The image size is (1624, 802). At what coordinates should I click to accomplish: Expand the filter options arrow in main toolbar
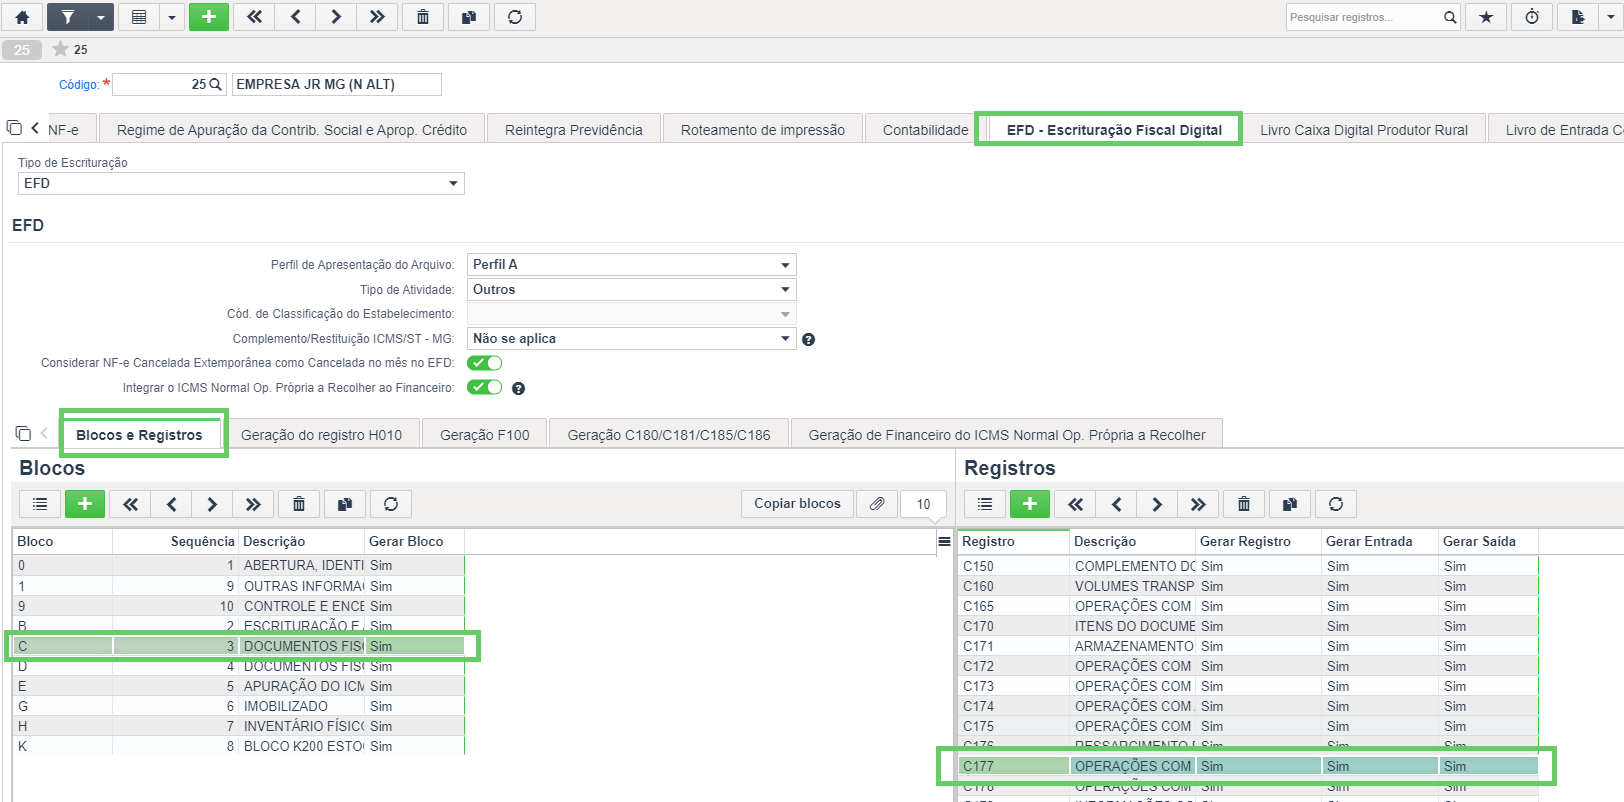[x=101, y=17]
